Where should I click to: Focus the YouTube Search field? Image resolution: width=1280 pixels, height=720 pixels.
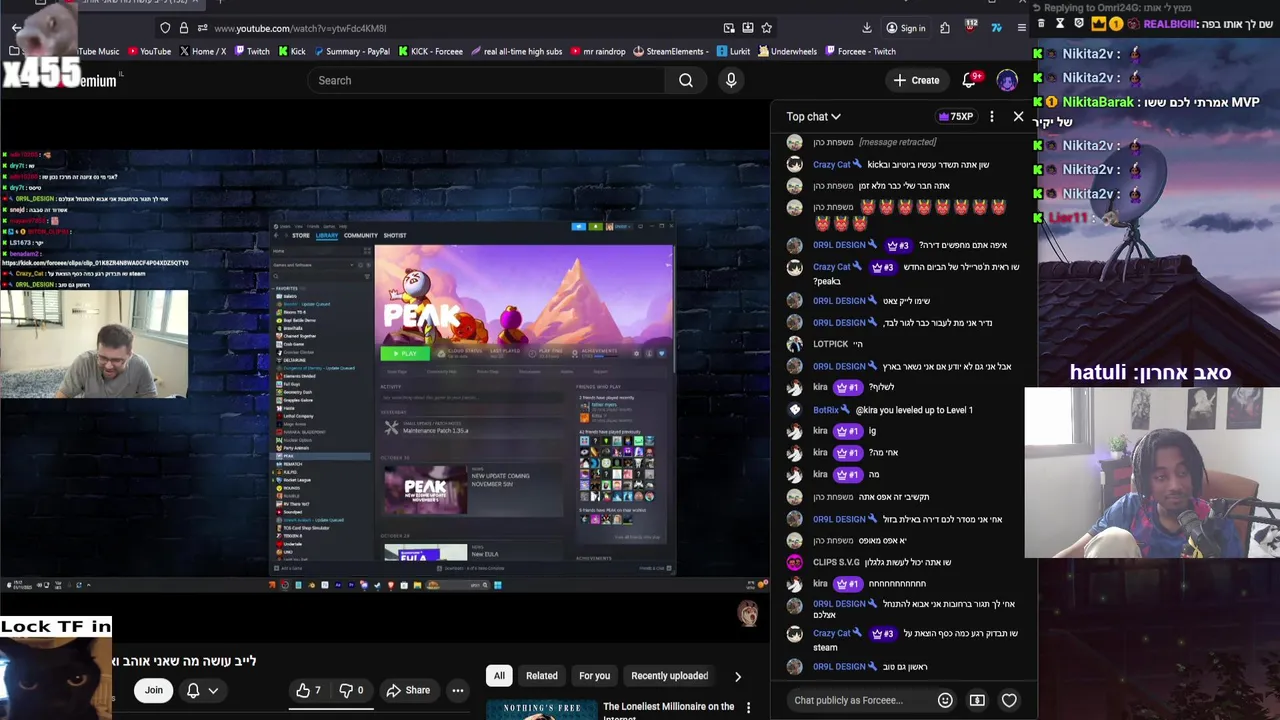pos(487,80)
